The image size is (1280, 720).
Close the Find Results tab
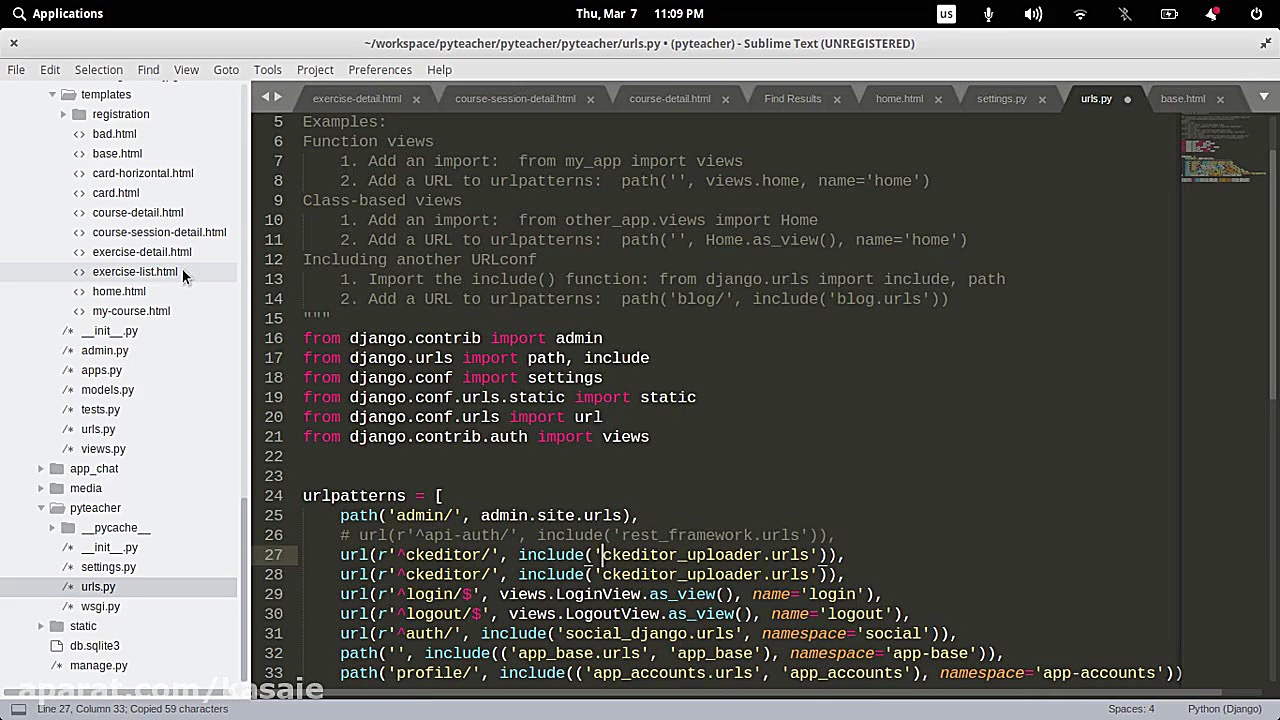[x=837, y=99]
